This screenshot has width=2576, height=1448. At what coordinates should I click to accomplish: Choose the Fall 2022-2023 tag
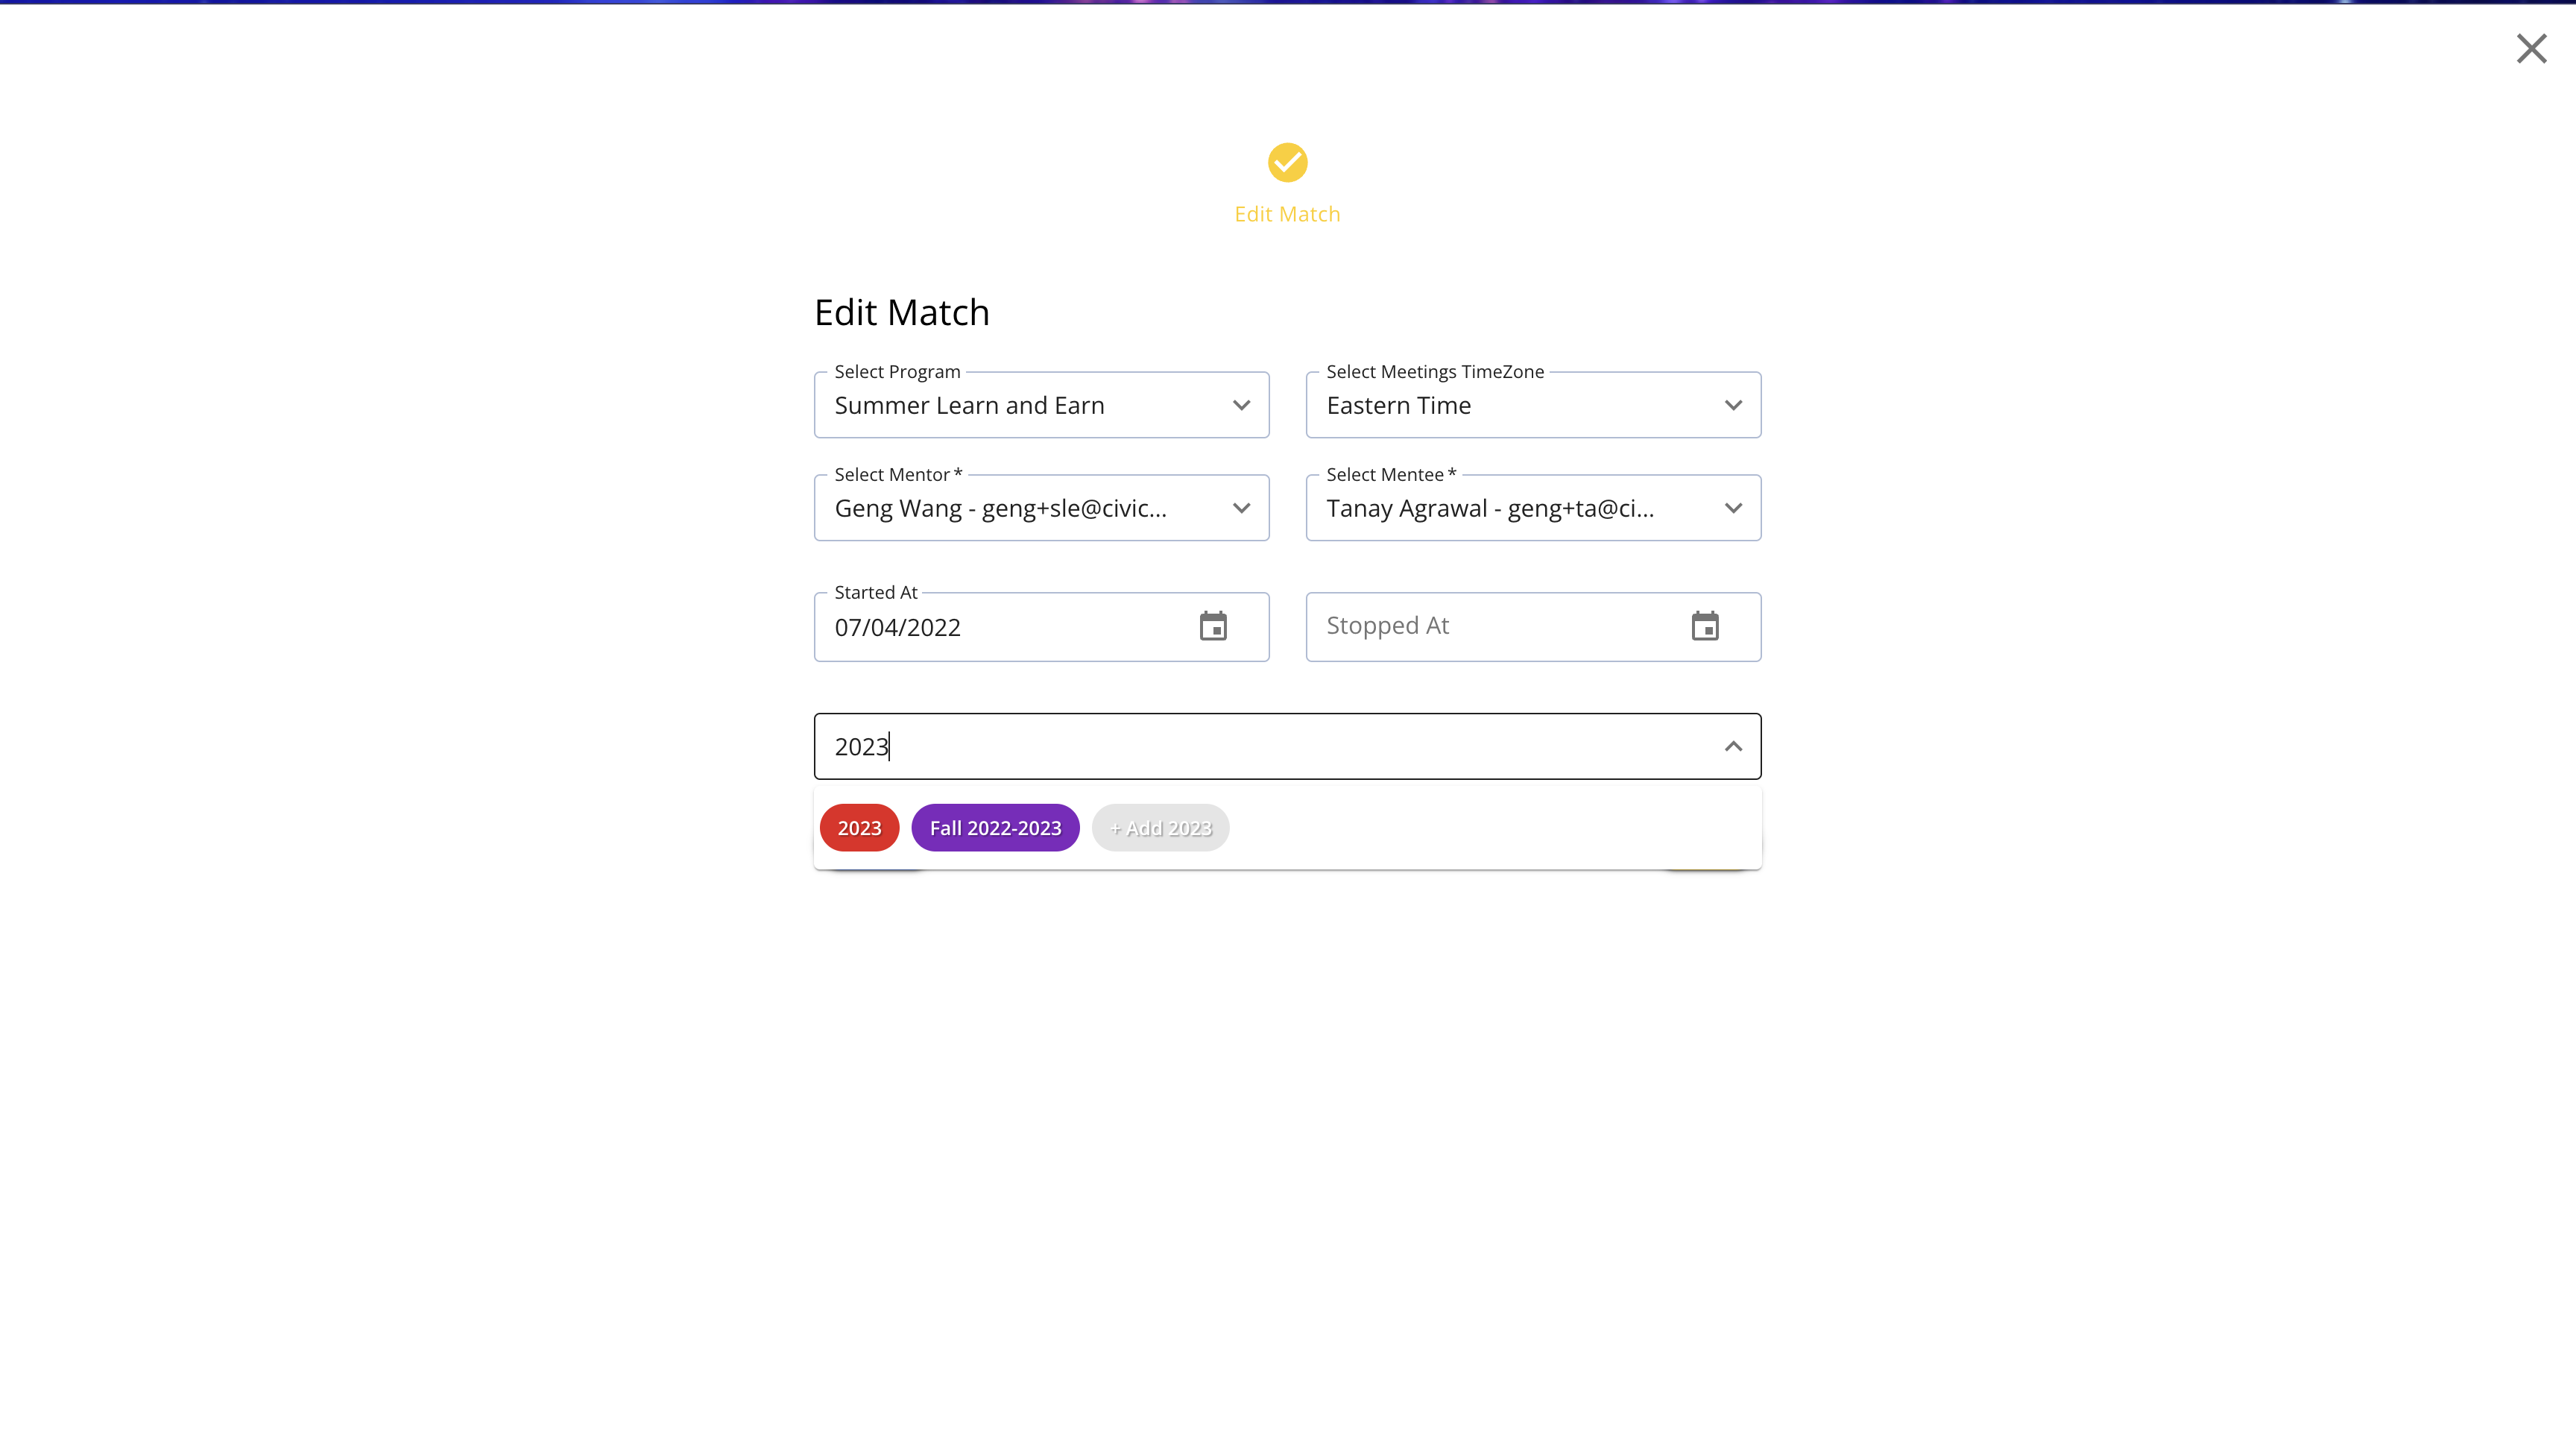click(995, 828)
